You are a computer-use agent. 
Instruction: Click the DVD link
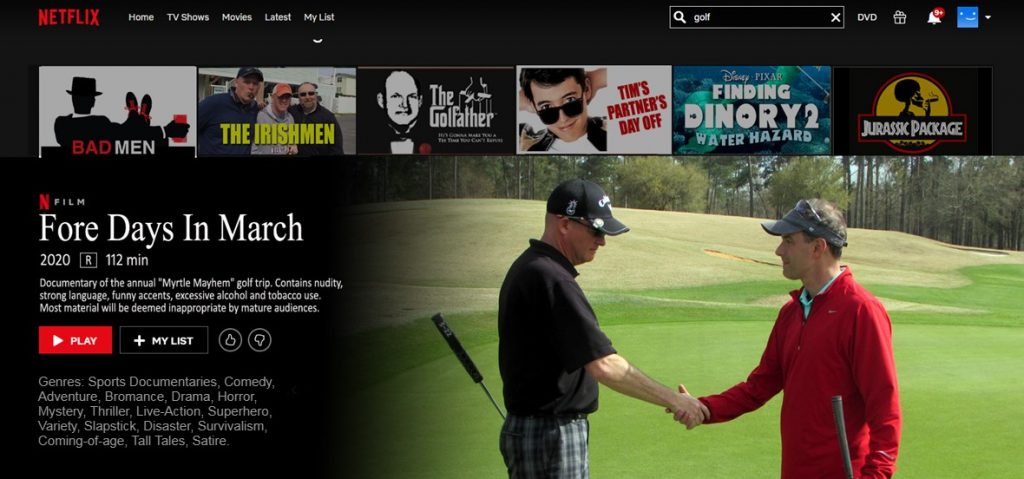(x=867, y=17)
